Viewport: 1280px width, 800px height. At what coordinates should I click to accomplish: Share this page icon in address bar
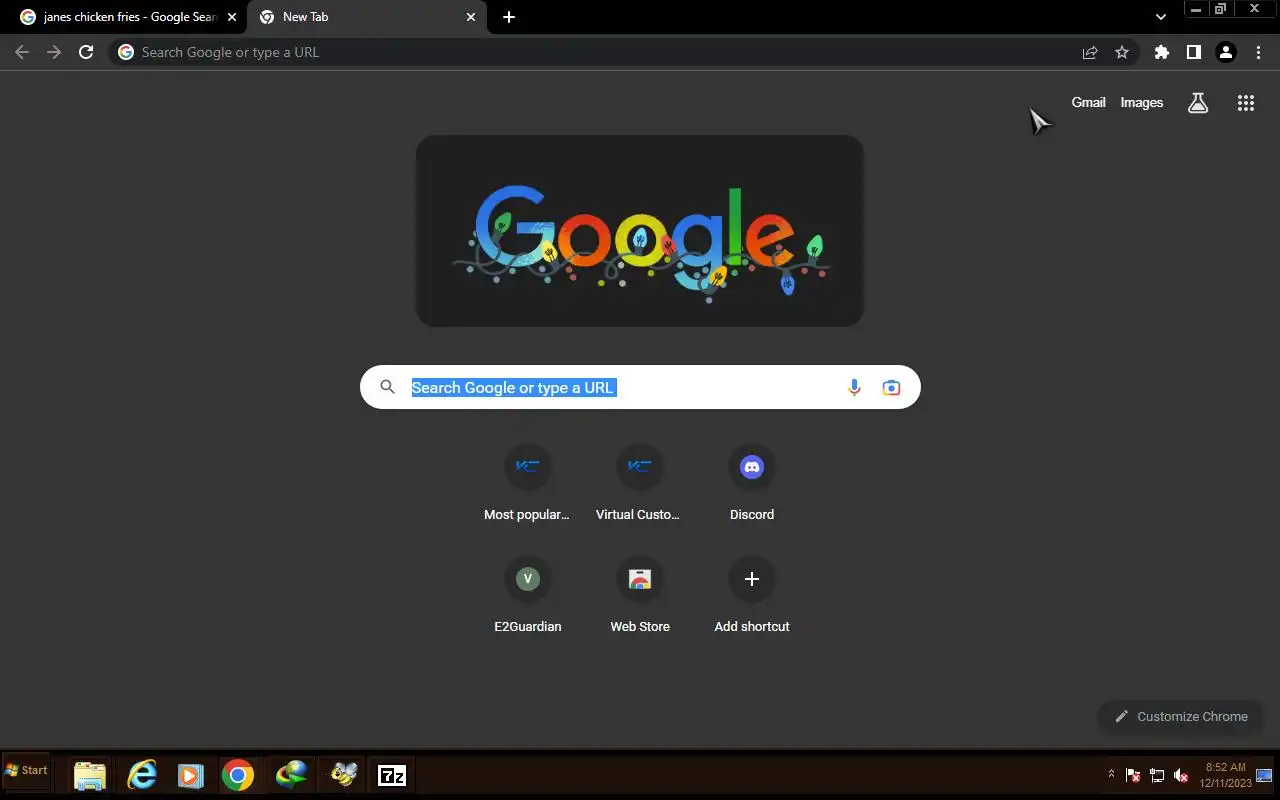1090,52
